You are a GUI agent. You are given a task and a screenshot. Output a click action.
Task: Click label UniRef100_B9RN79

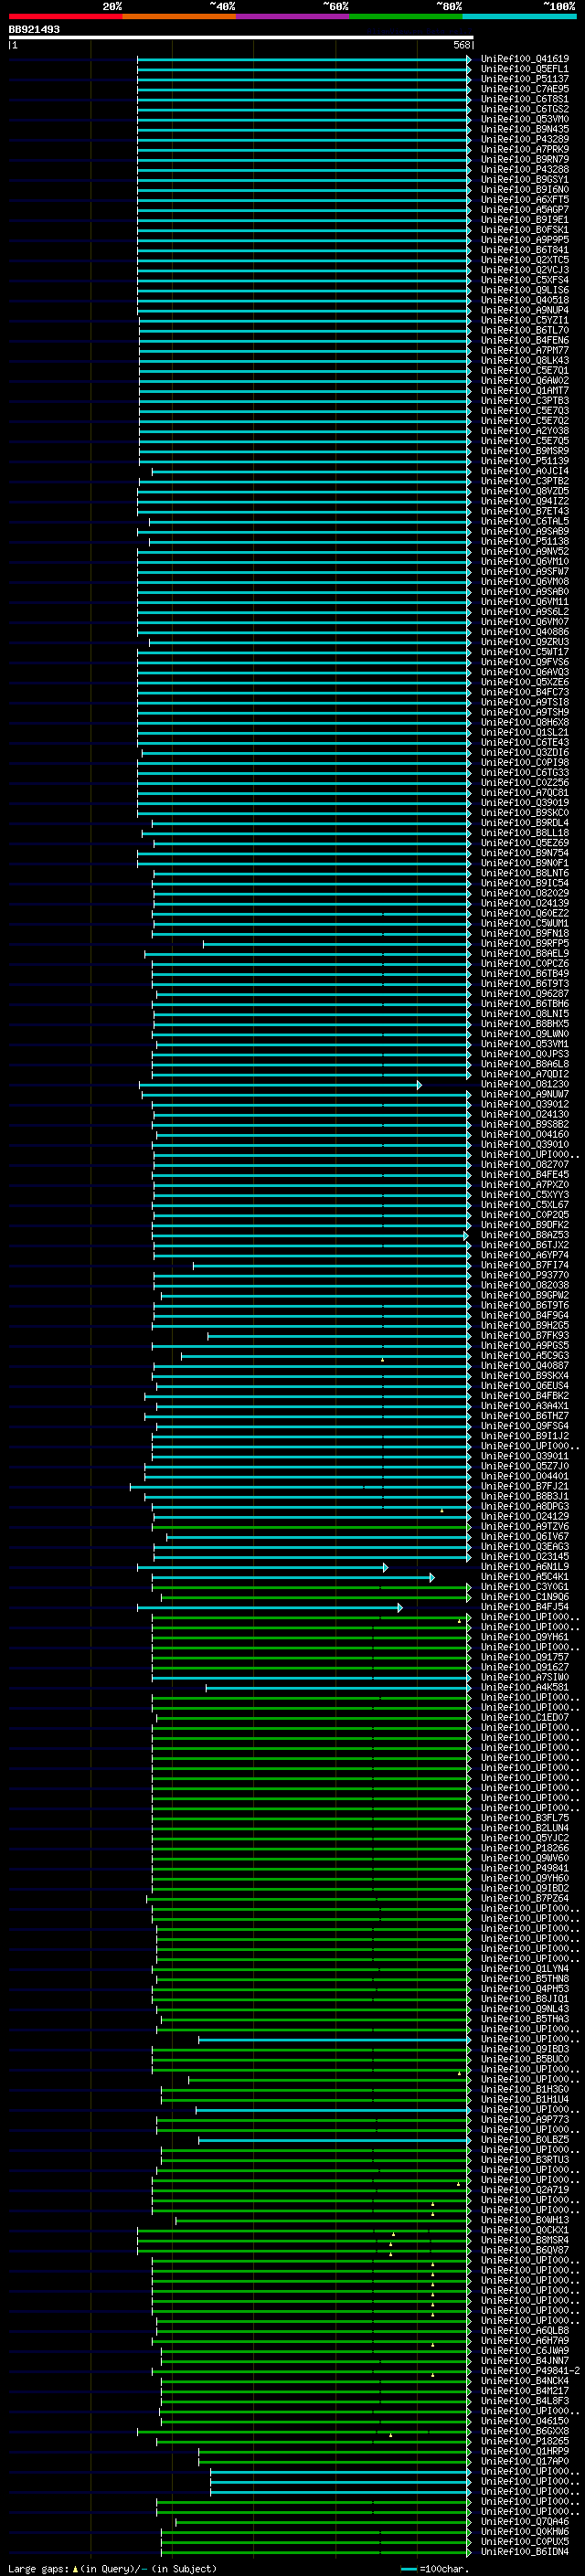click(x=524, y=159)
